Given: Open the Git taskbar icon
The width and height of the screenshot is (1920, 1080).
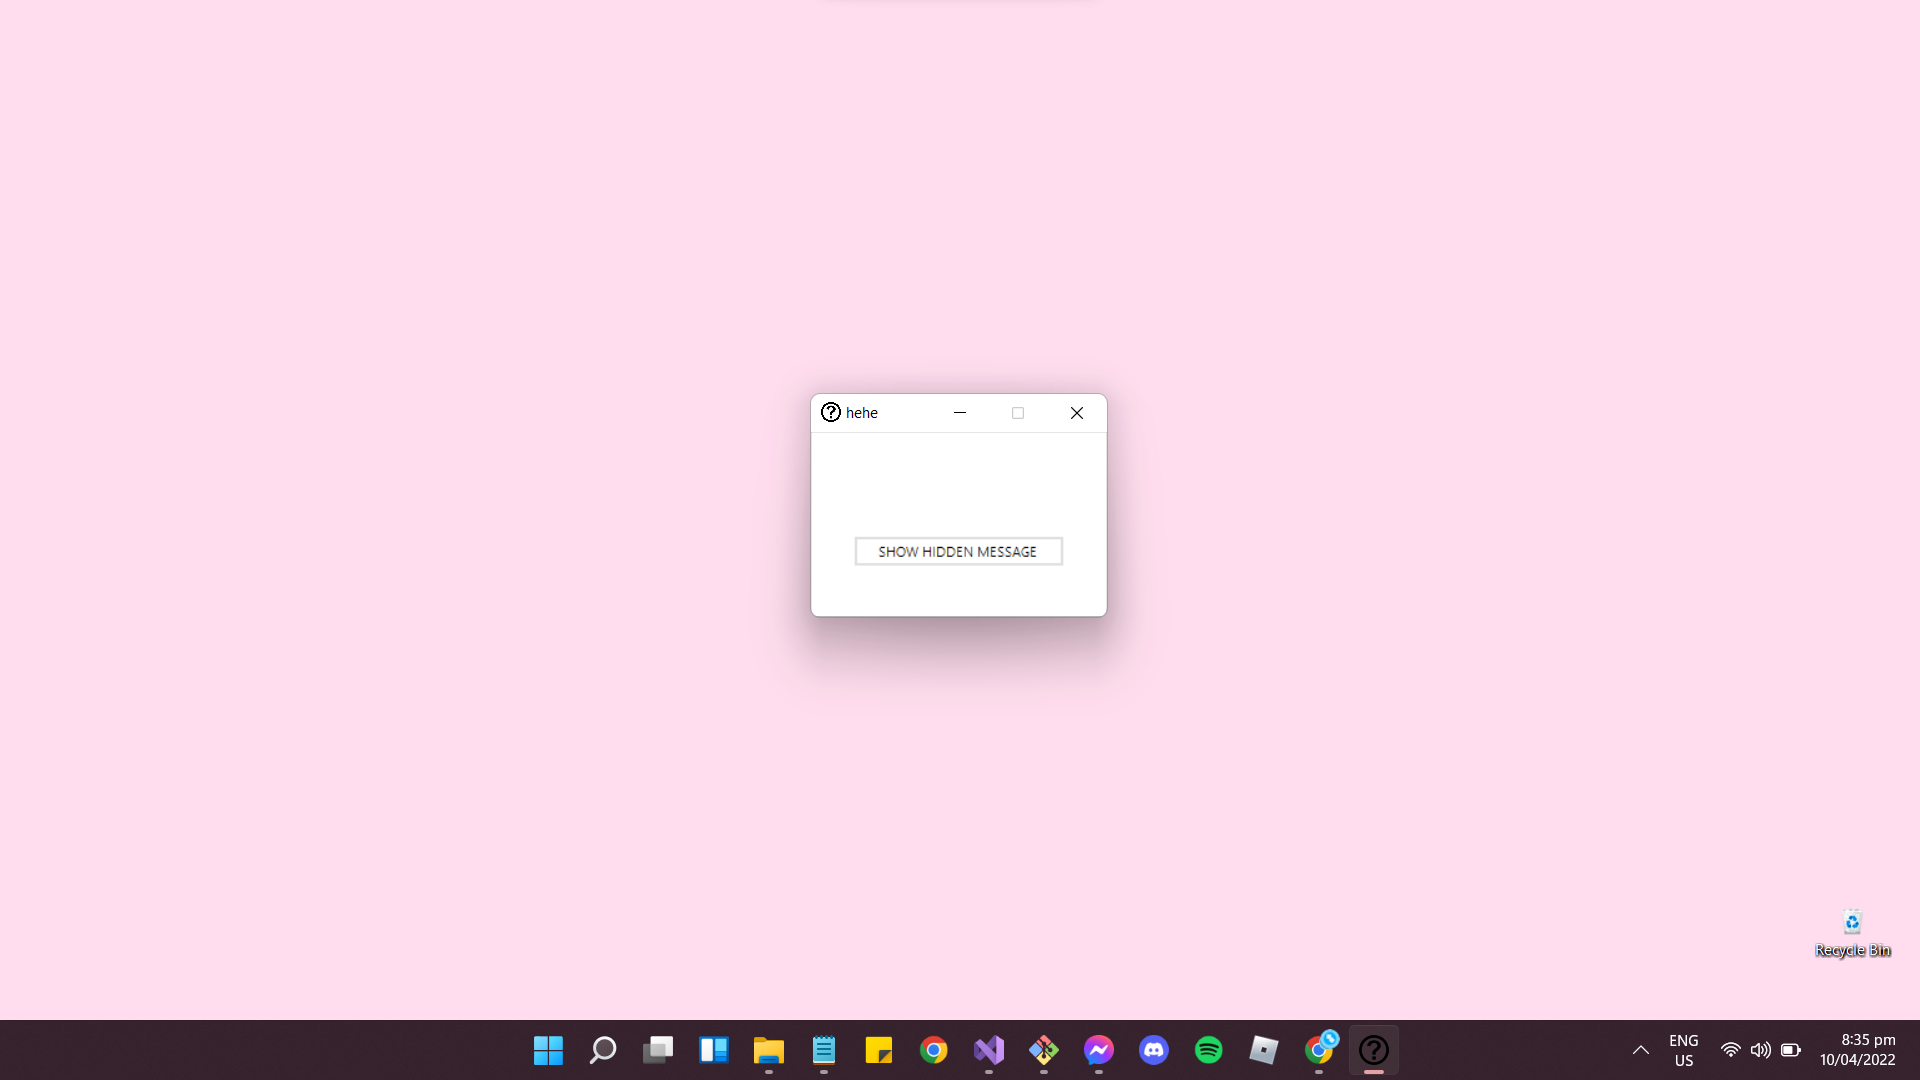Looking at the screenshot, I should [x=1043, y=1050].
